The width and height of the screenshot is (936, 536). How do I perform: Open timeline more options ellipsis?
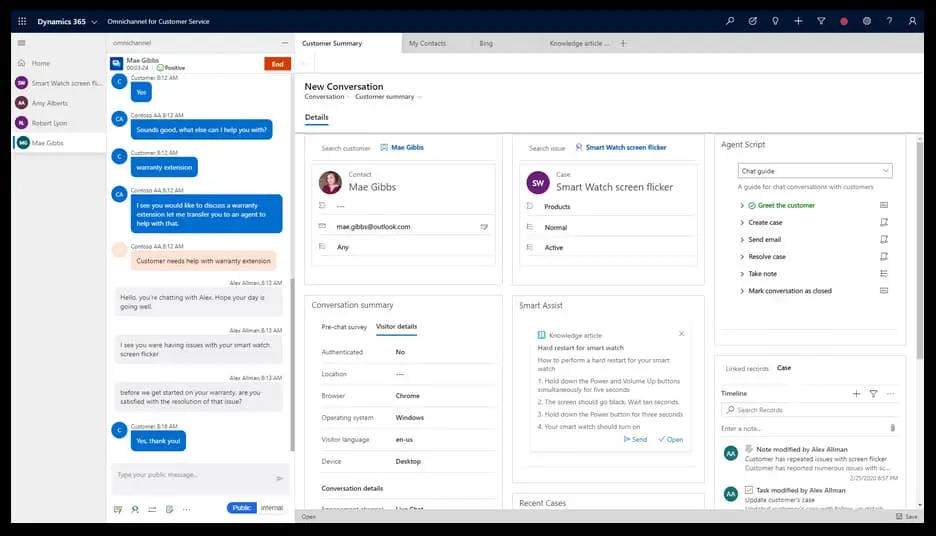[891, 393]
